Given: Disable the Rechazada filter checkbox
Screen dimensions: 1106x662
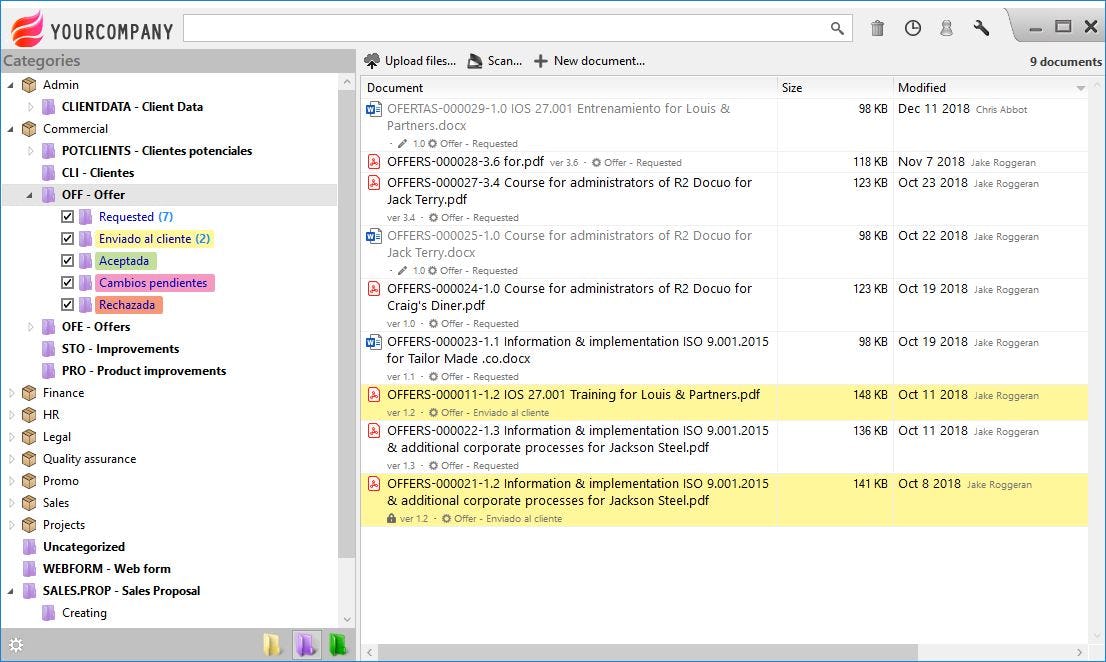Looking at the screenshot, I should click(x=68, y=304).
